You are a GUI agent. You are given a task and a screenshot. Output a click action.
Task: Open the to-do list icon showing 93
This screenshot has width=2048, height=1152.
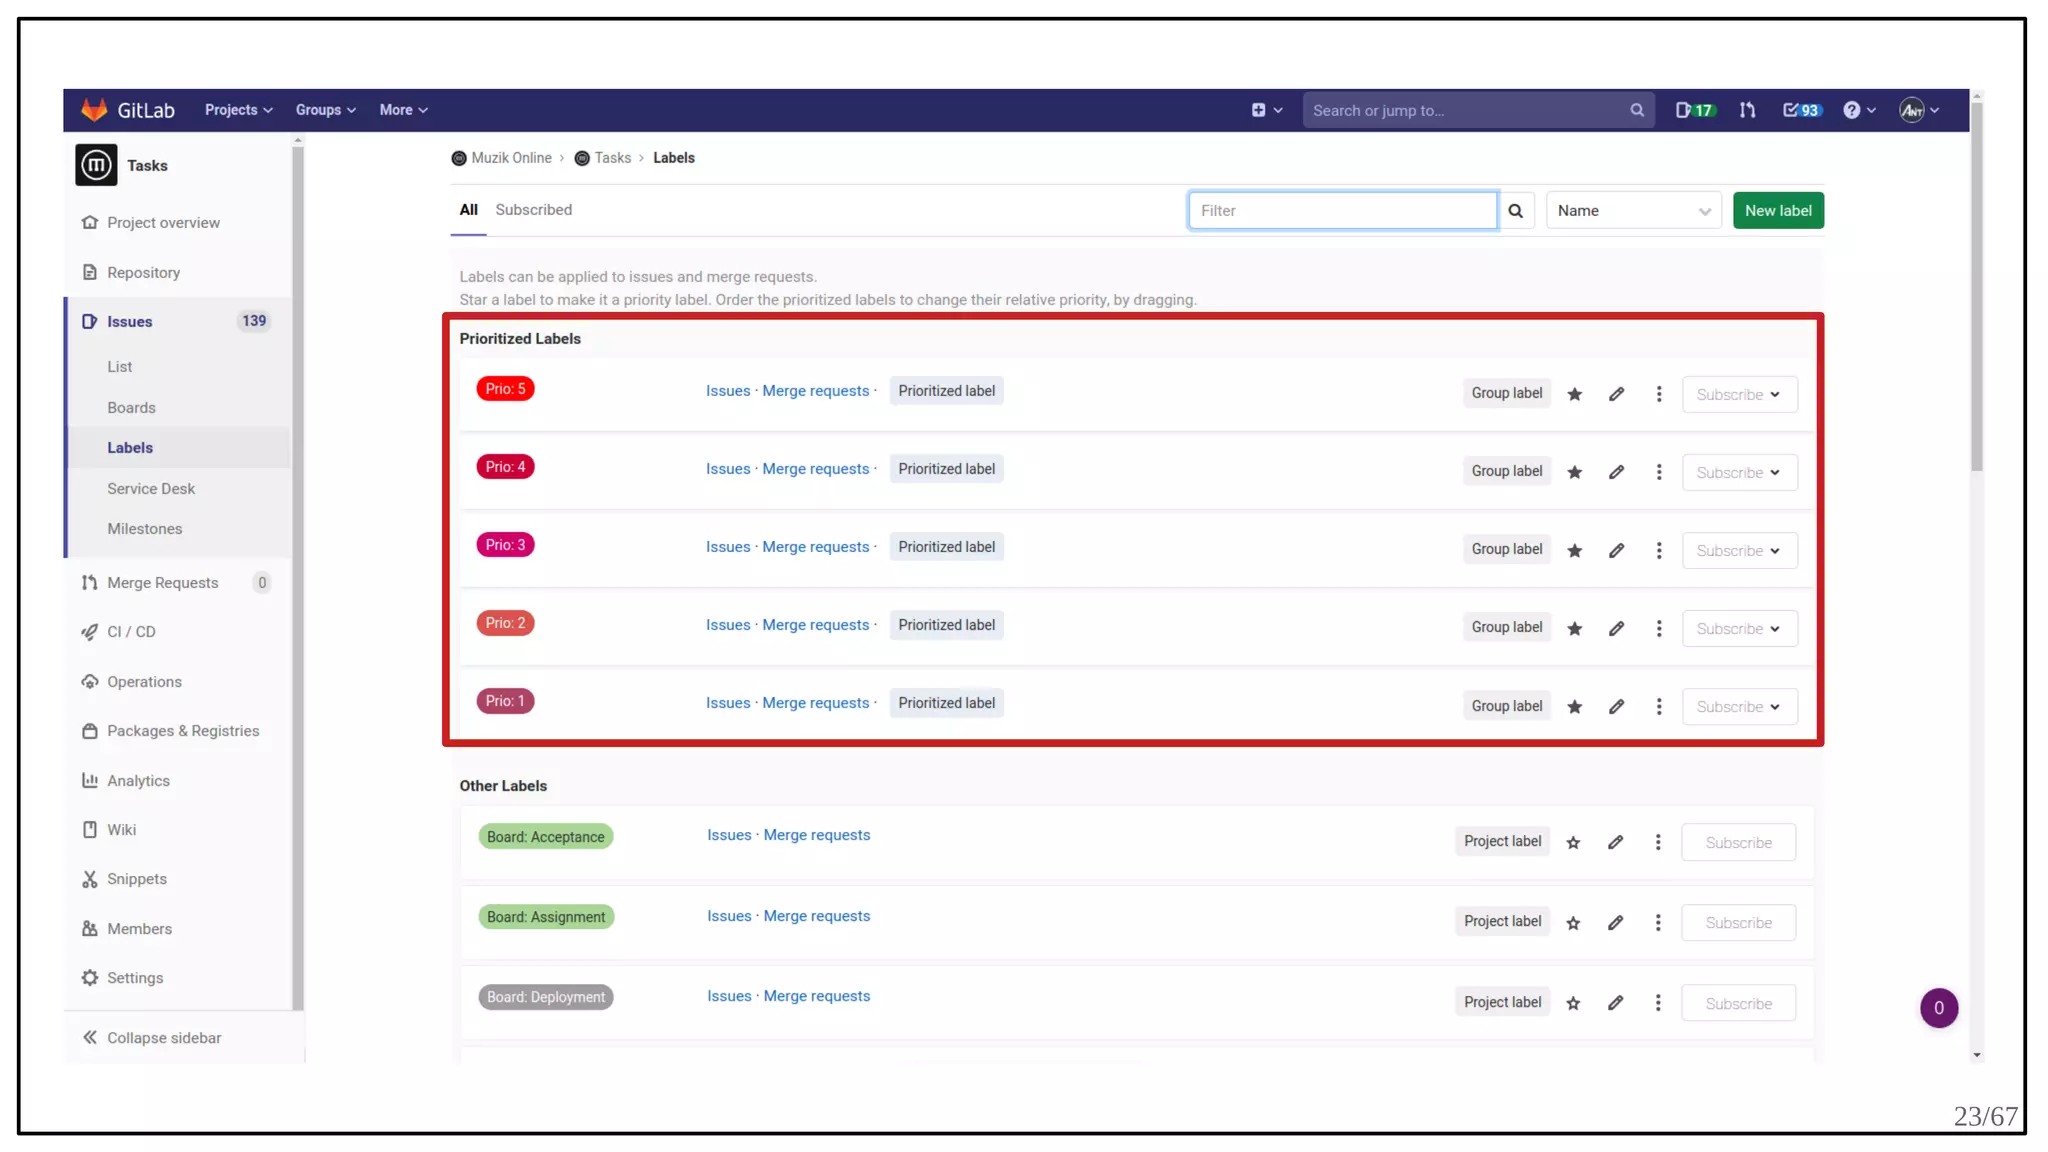click(1801, 110)
